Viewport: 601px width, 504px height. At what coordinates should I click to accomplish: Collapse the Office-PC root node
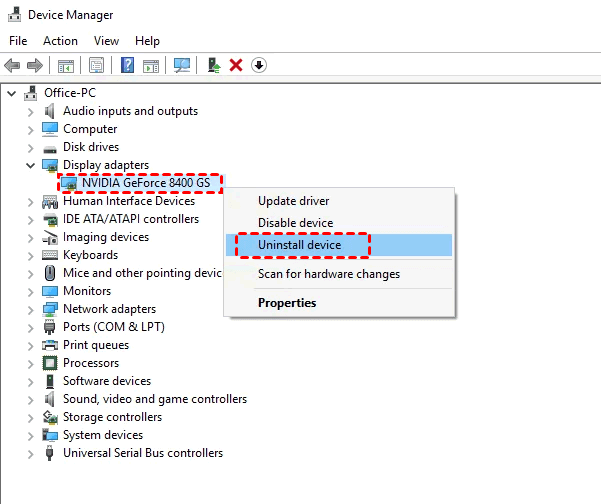point(12,93)
